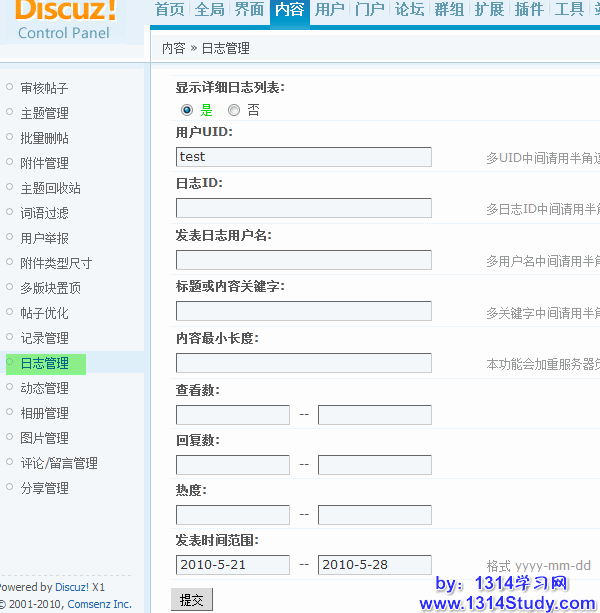Click the 标题或内容关键字 input box
This screenshot has width=600, height=613.
[303, 311]
